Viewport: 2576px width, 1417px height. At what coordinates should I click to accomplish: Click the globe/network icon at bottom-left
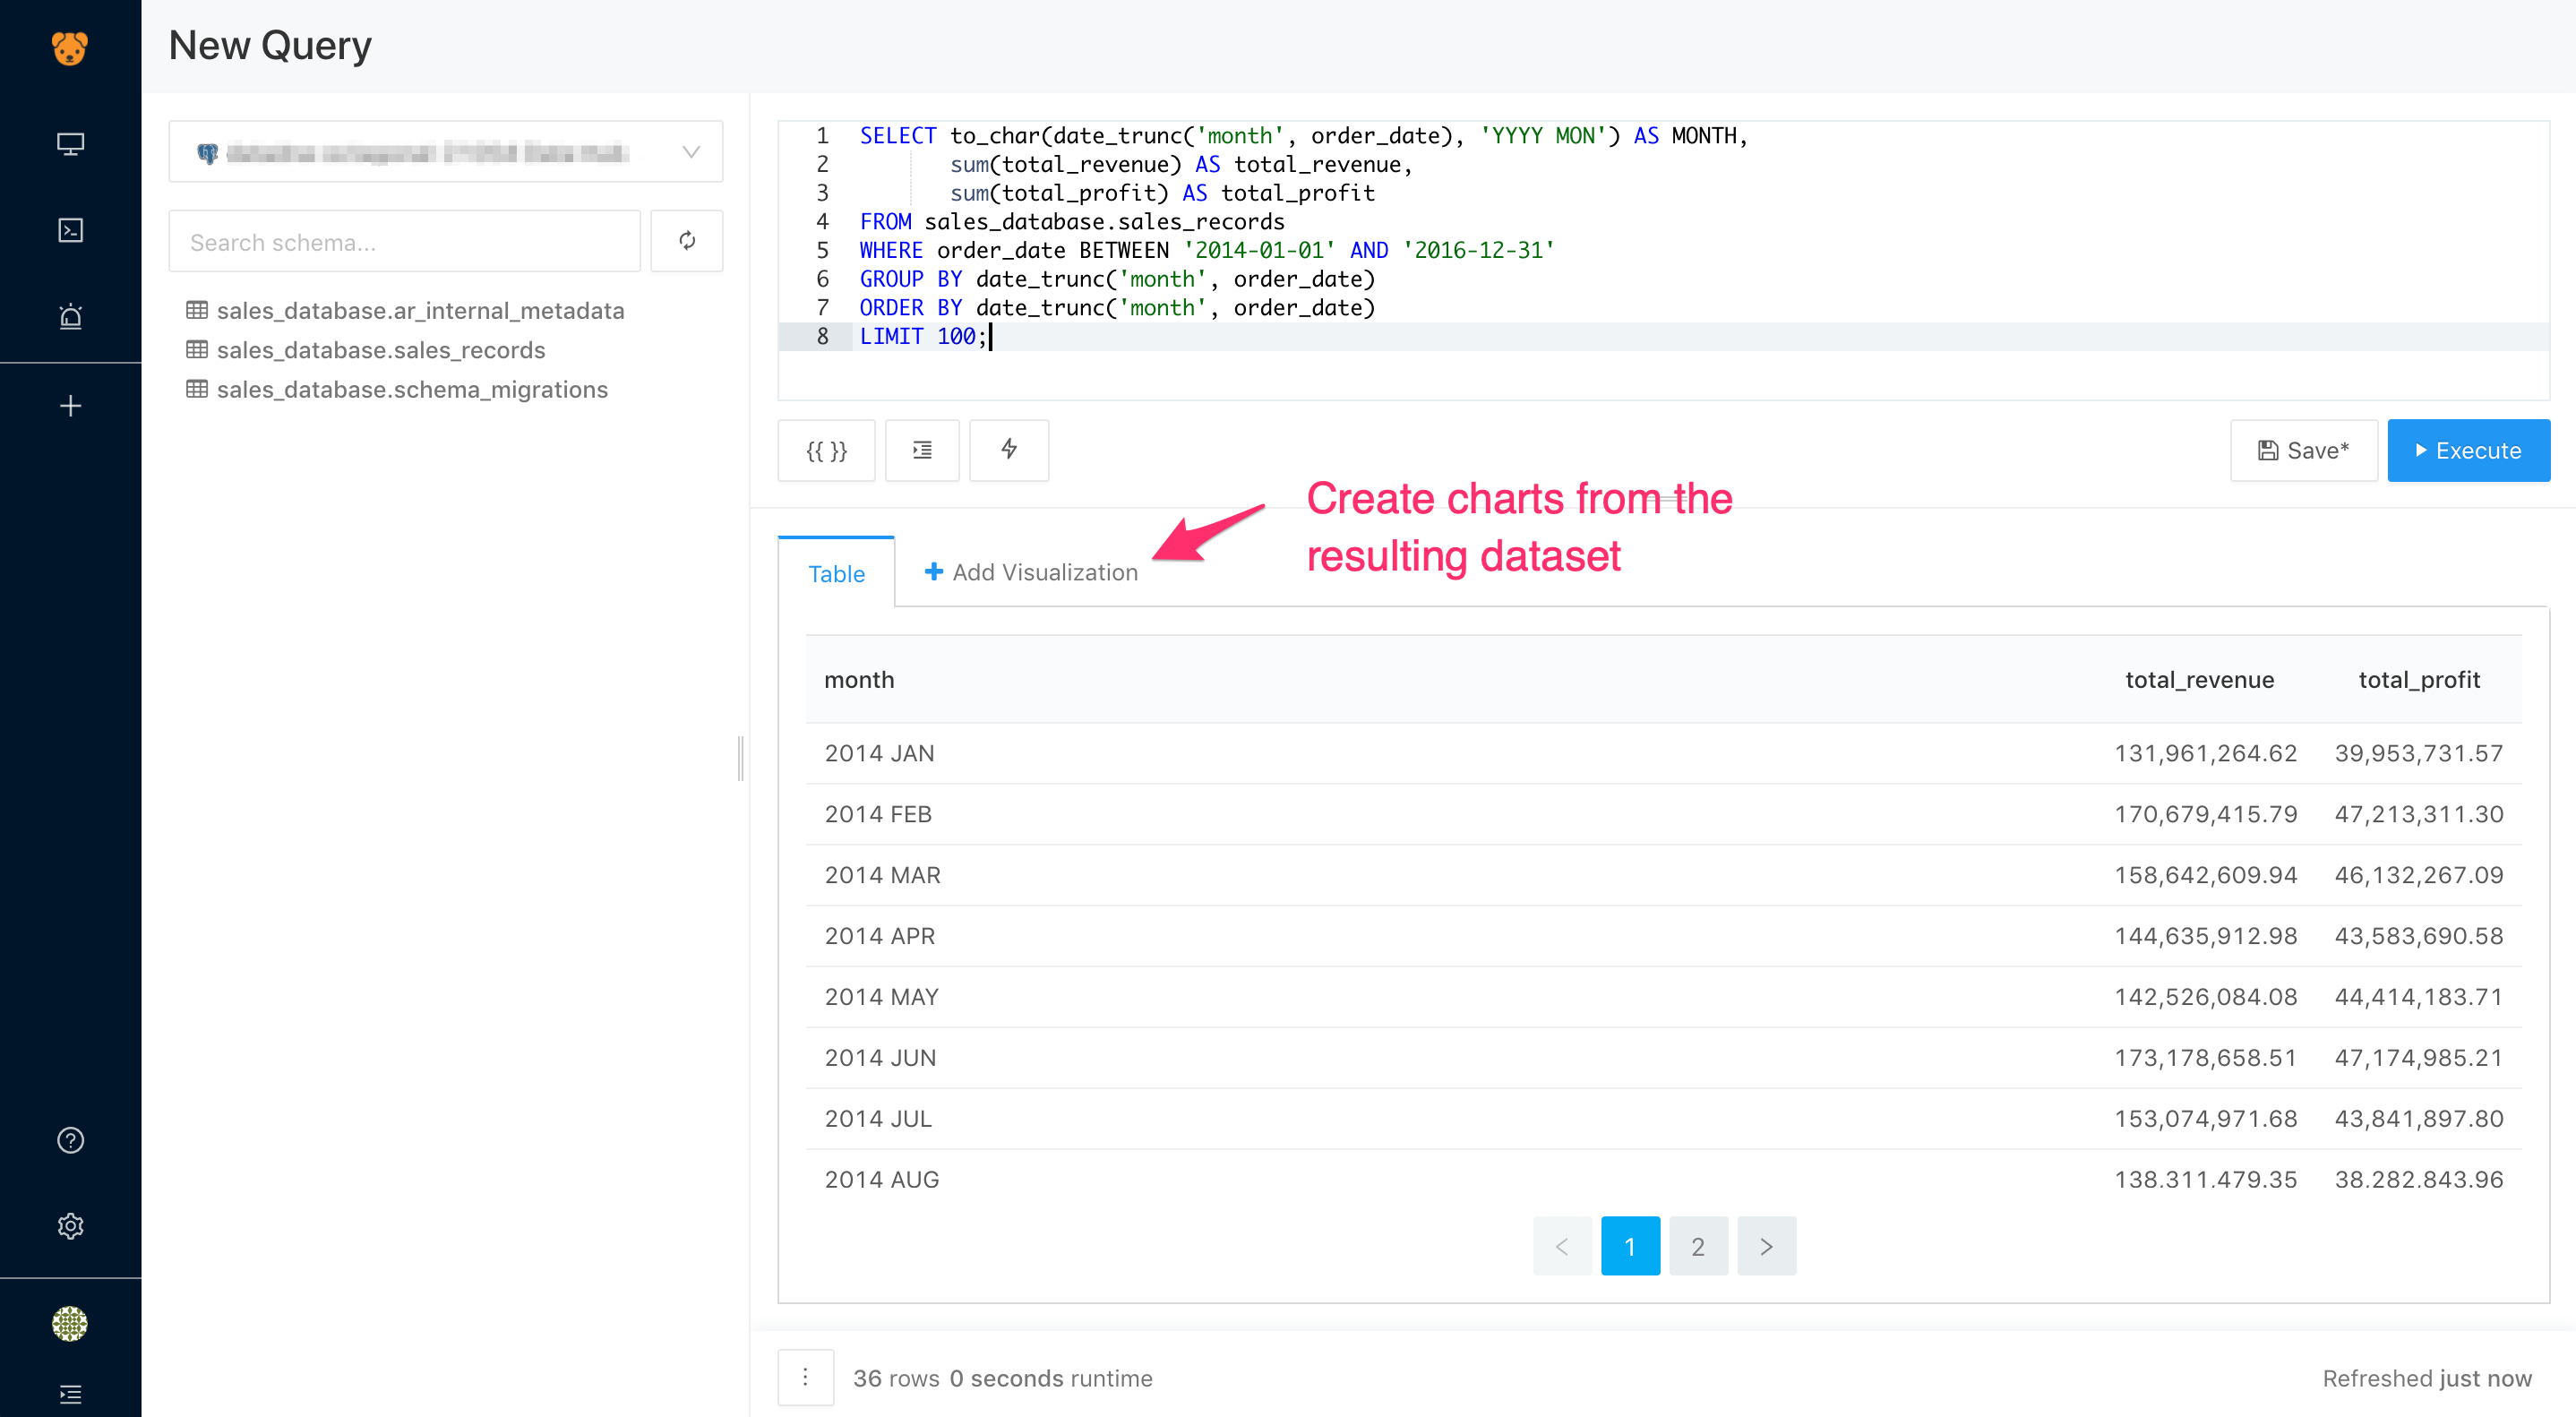[68, 1323]
